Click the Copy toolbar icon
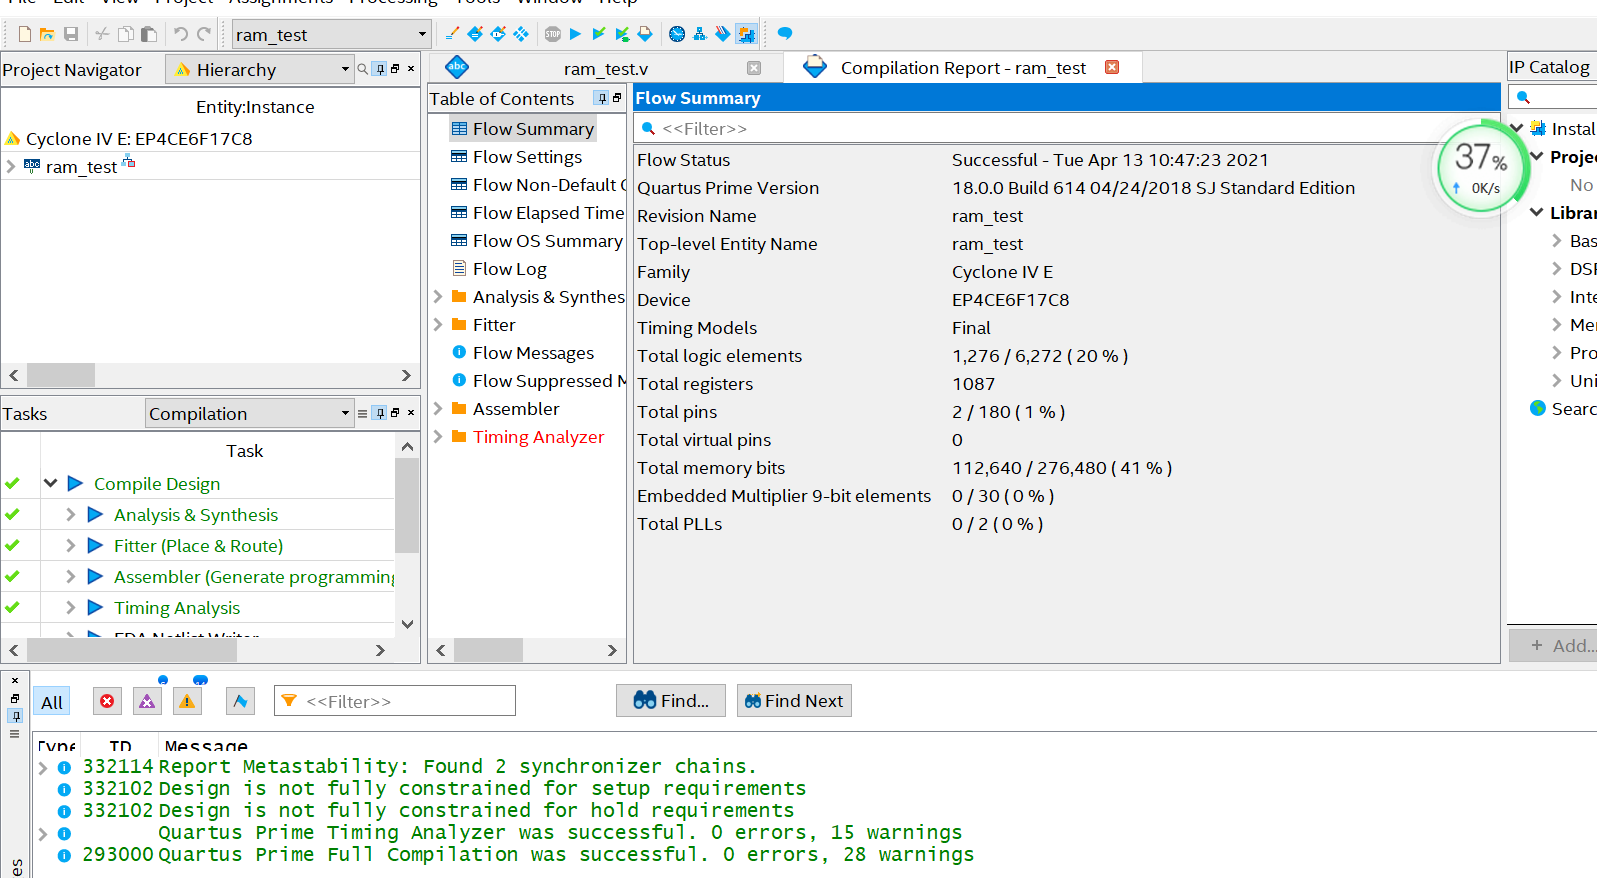 [125, 34]
